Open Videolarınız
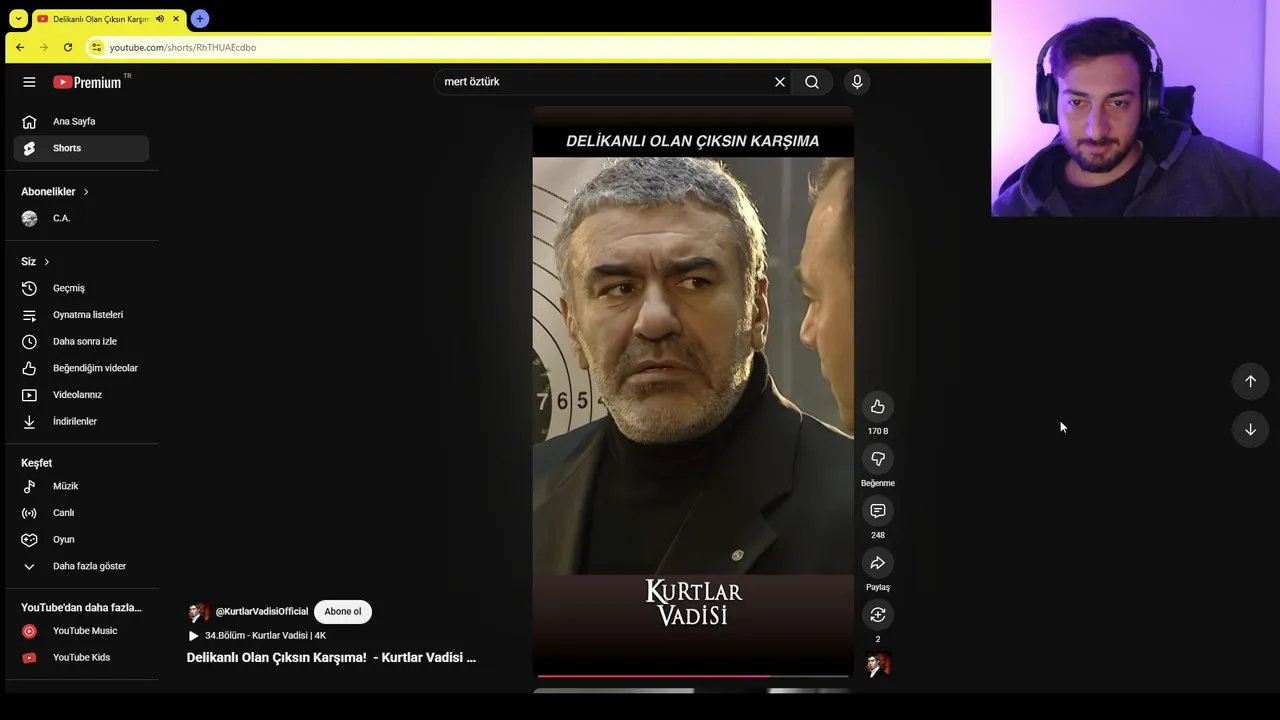This screenshot has width=1280, height=720. click(x=81, y=395)
